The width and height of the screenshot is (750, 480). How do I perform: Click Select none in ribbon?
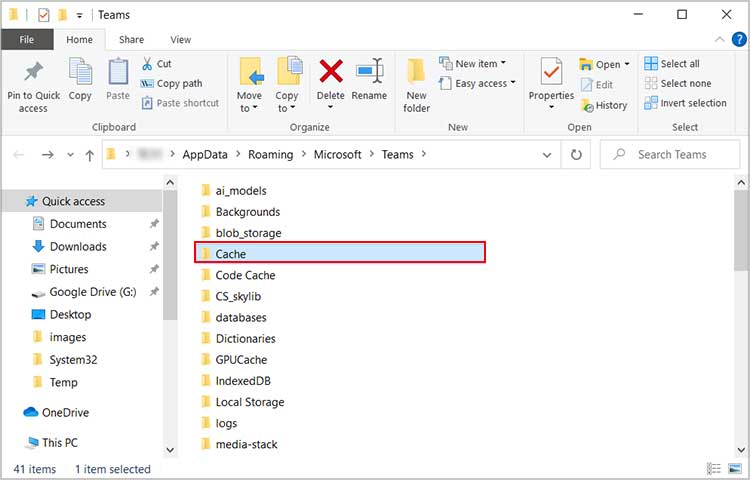pyautogui.click(x=678, y=83)
